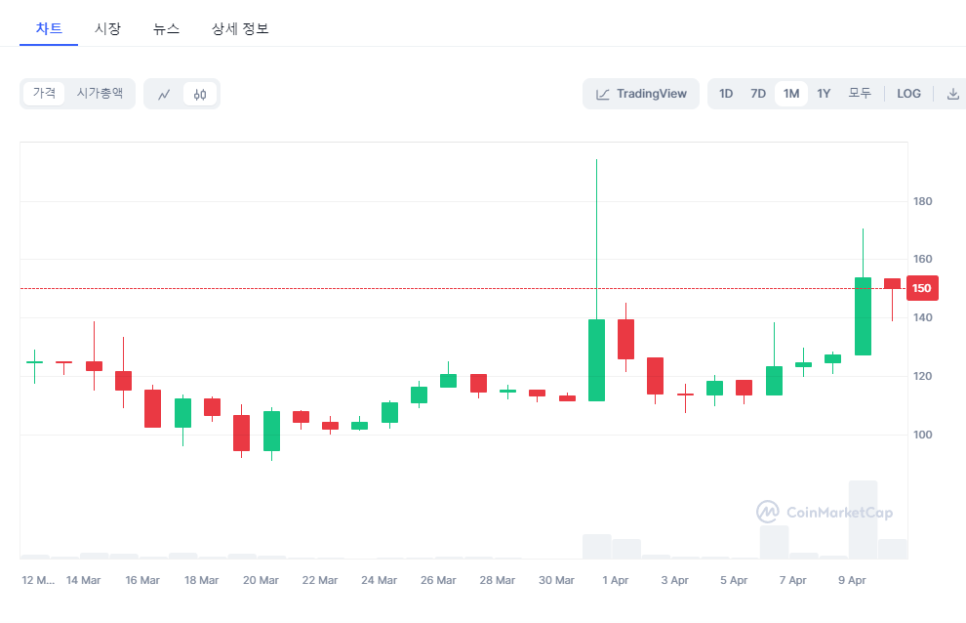Image resolution: width=966 pixels, height=623 pixels.
Task: Click the 7 Apr date label
Action: click(x=792, y=580)
